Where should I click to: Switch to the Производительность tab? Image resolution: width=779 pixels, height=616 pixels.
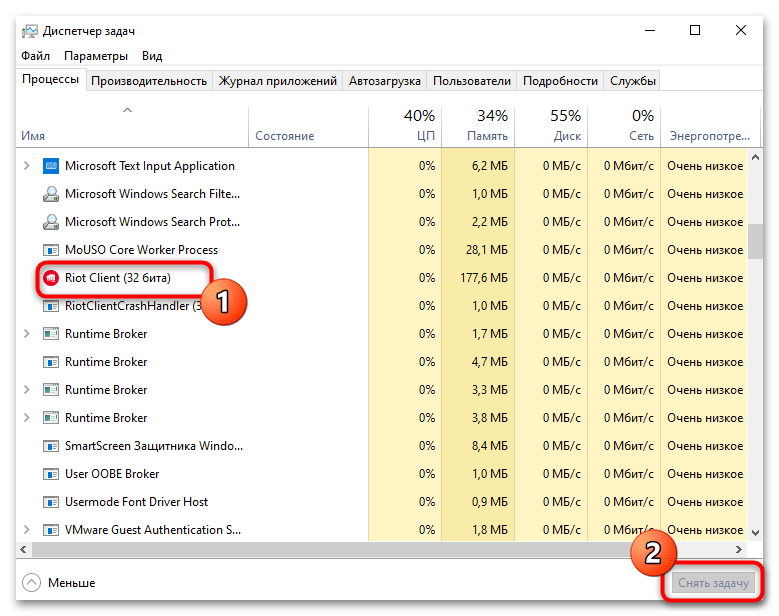149,81
